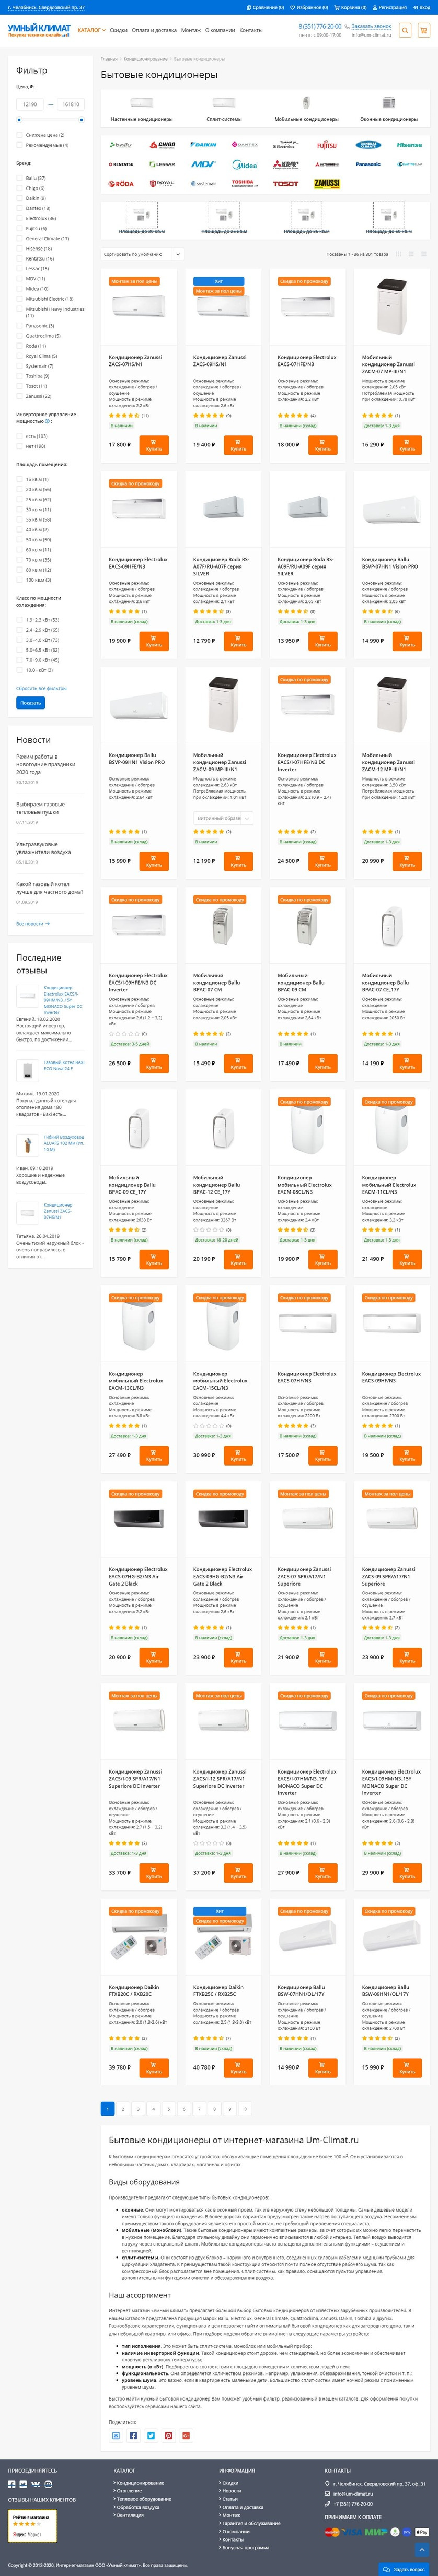Expand the КАТАЛОГ dropdown menu
Screen dimensions: 438x2576
tap(91, 30)
